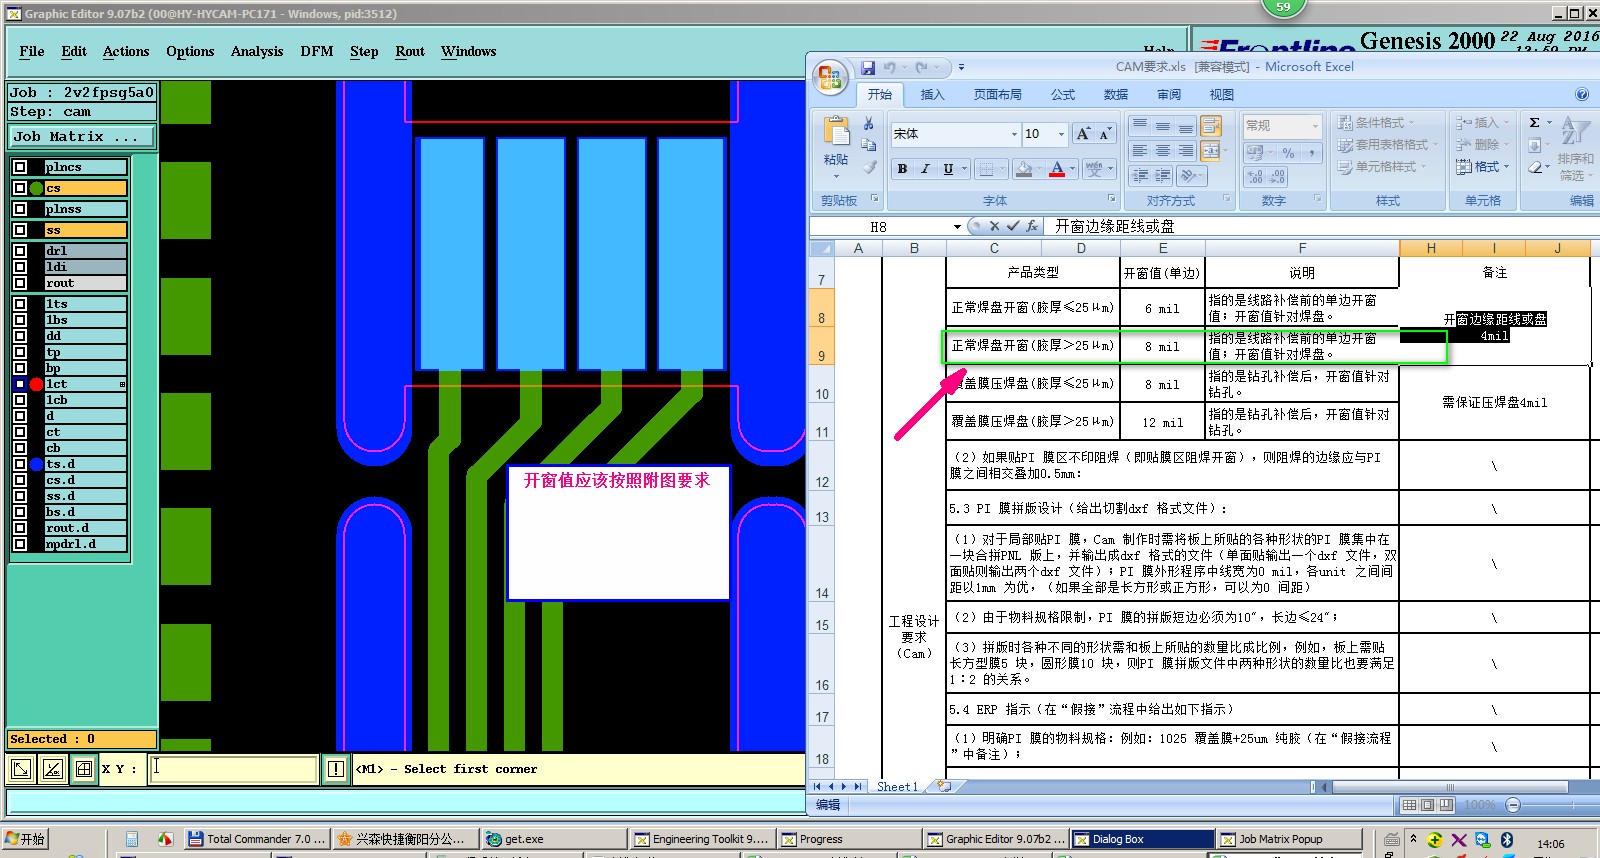1600x858 pixels.
Task: Click the Windows 开始 Start button
Action: (26, 839)
